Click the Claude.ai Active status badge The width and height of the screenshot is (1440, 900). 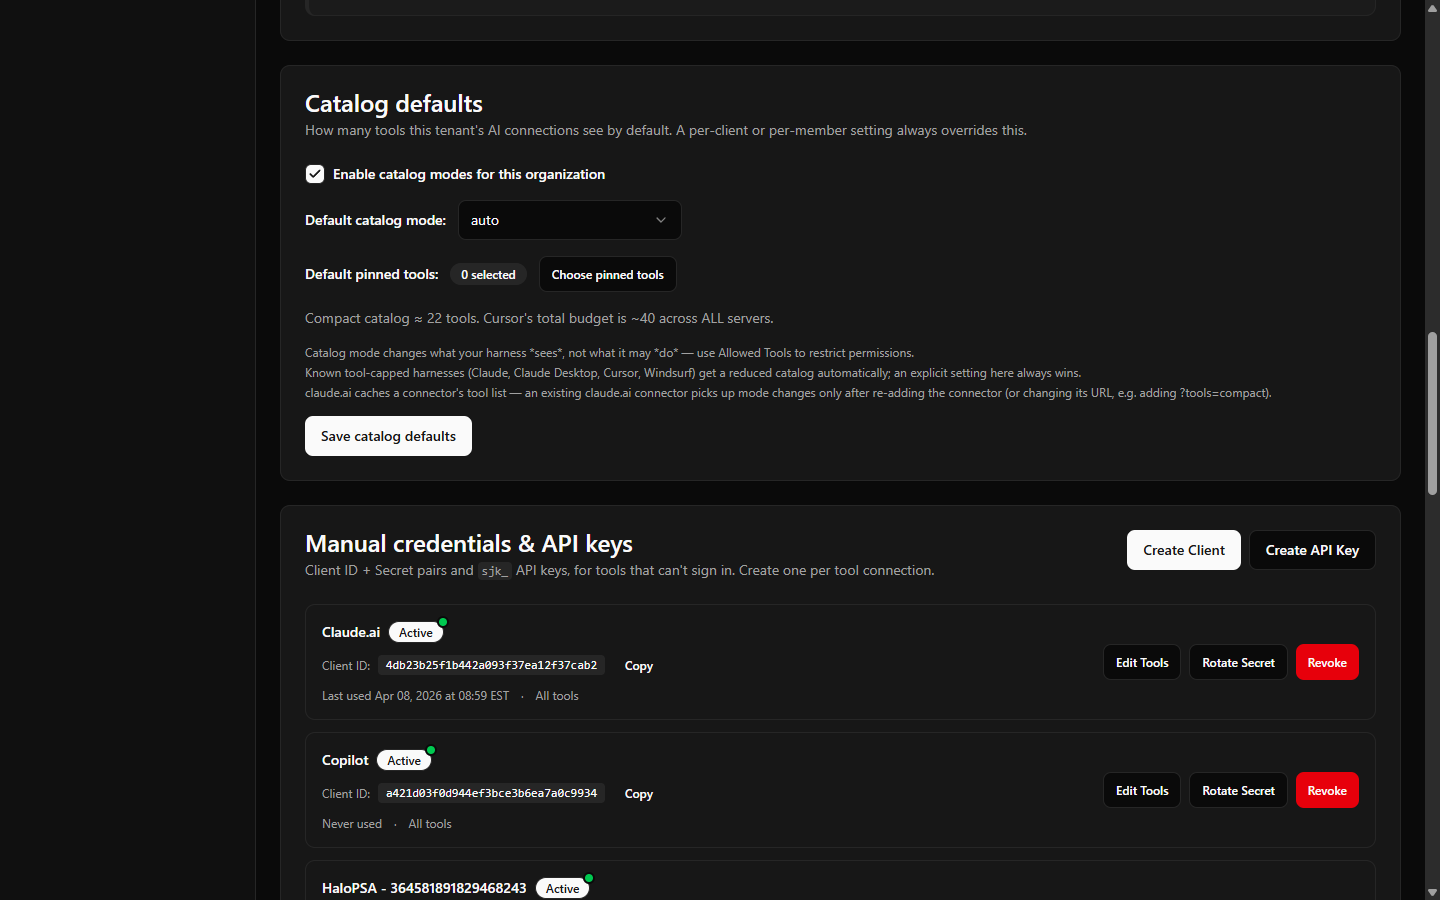pyautogui.click(x=416, y=632)
